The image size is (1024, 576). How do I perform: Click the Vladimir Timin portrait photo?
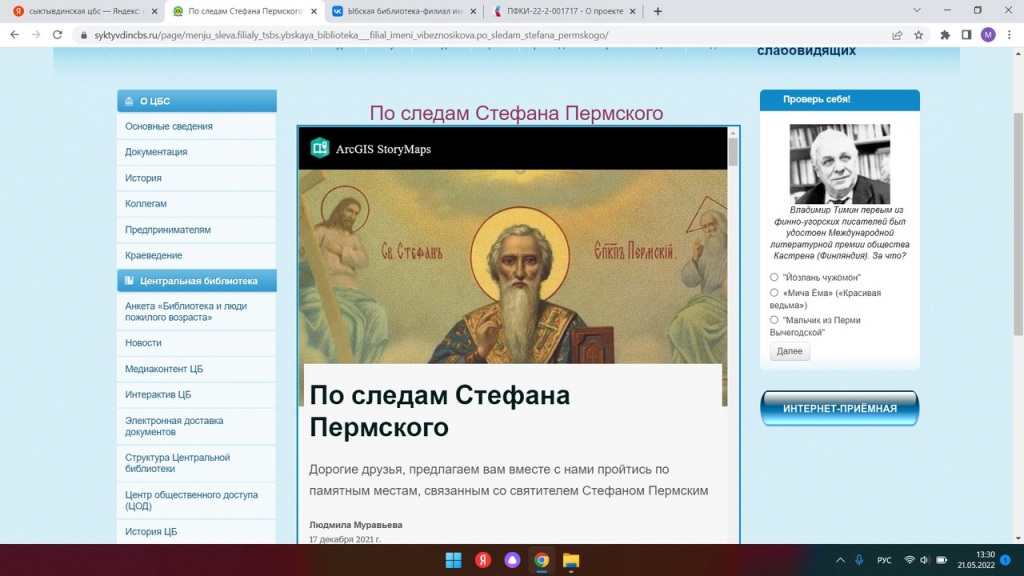pyautogui.click(x=839, y=164)
